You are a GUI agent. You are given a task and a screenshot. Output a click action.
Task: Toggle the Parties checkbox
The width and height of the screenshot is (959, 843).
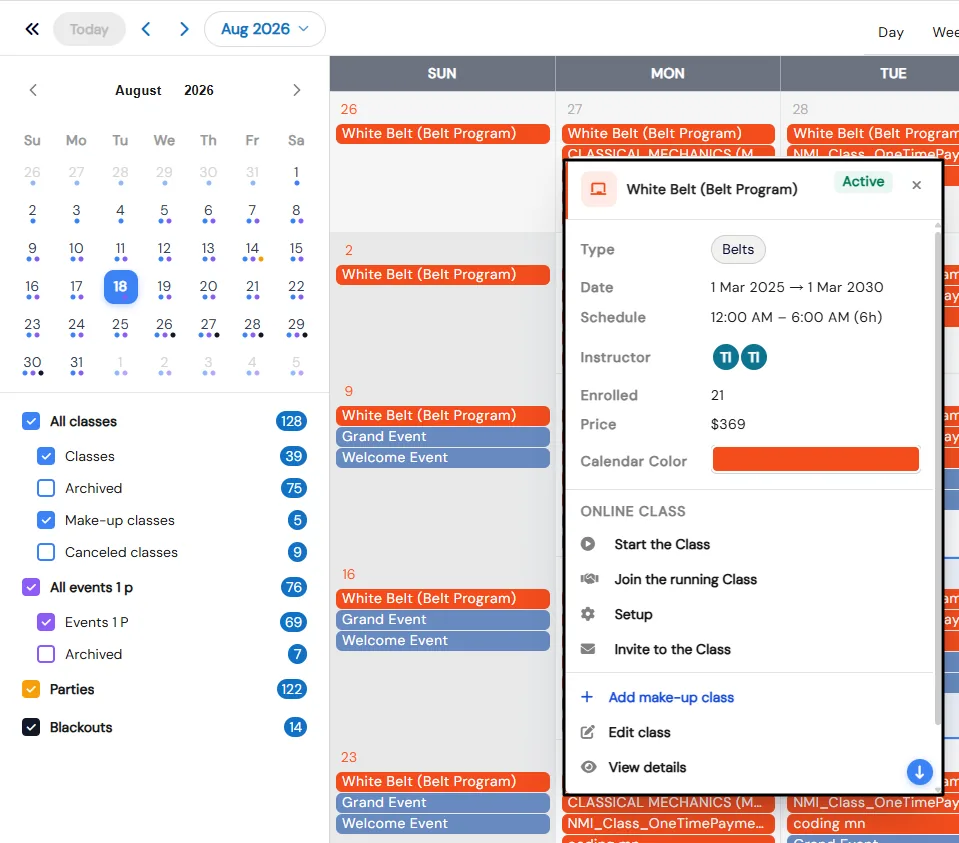coord(31,689)
